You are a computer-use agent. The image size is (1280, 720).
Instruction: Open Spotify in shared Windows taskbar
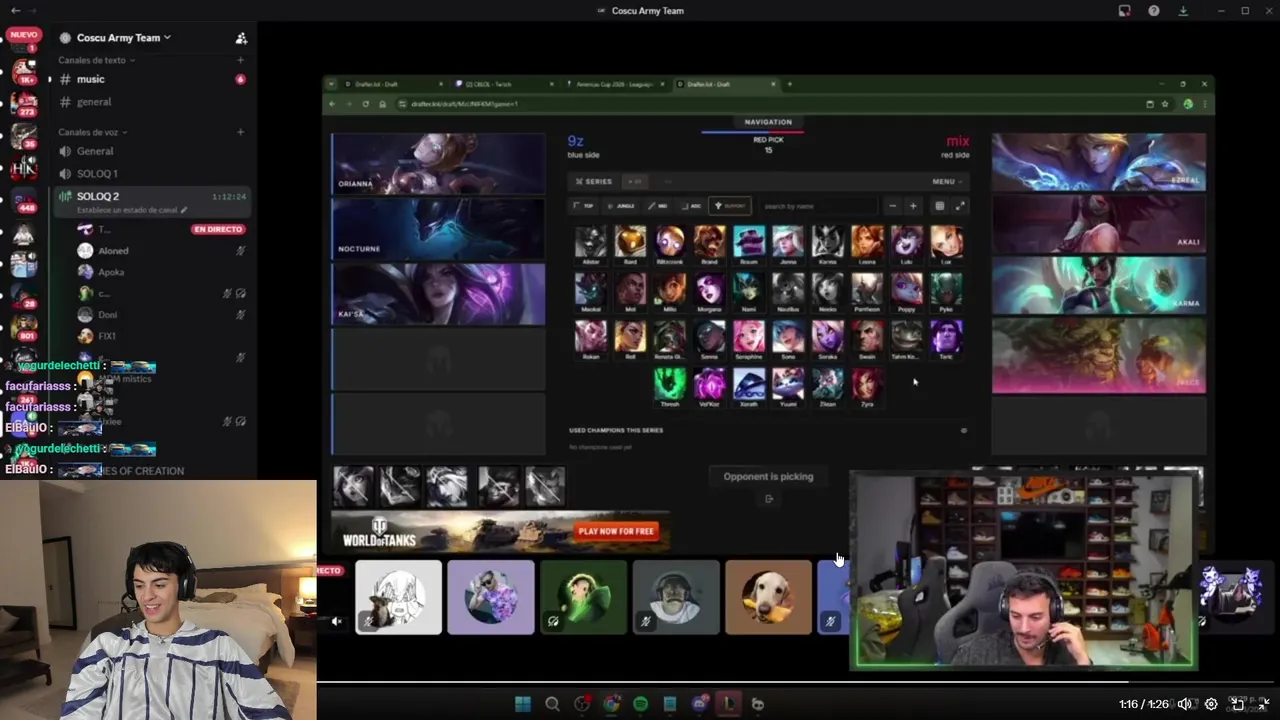pyautogui.click(x=640, y=704)
